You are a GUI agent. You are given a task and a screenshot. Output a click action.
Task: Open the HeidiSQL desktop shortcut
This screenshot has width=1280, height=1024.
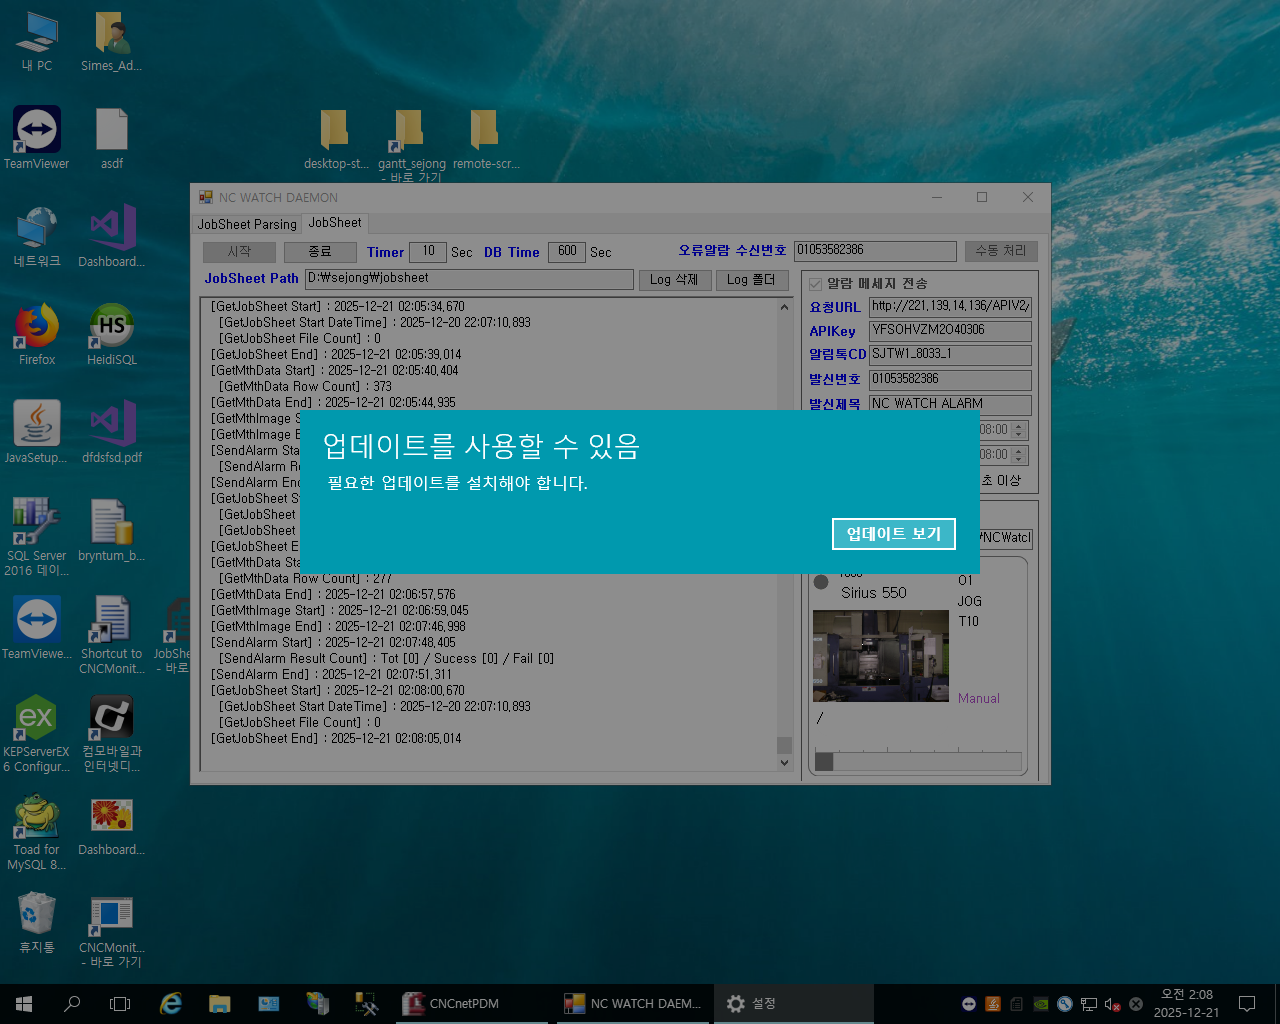(112, 327)
